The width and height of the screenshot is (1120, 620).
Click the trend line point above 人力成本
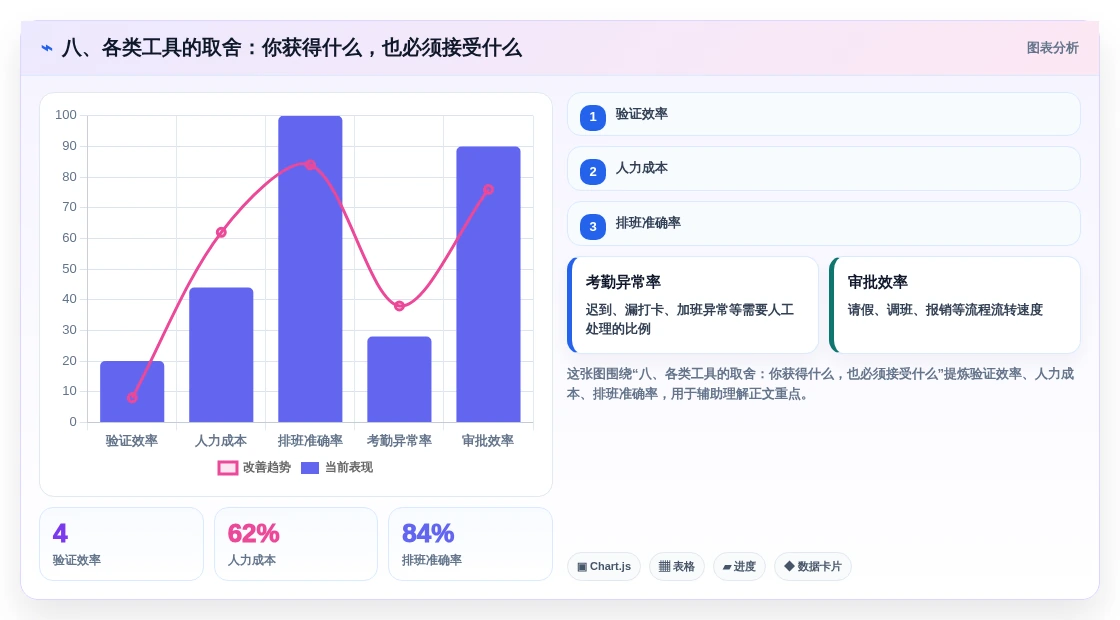(x=221, y=232)
